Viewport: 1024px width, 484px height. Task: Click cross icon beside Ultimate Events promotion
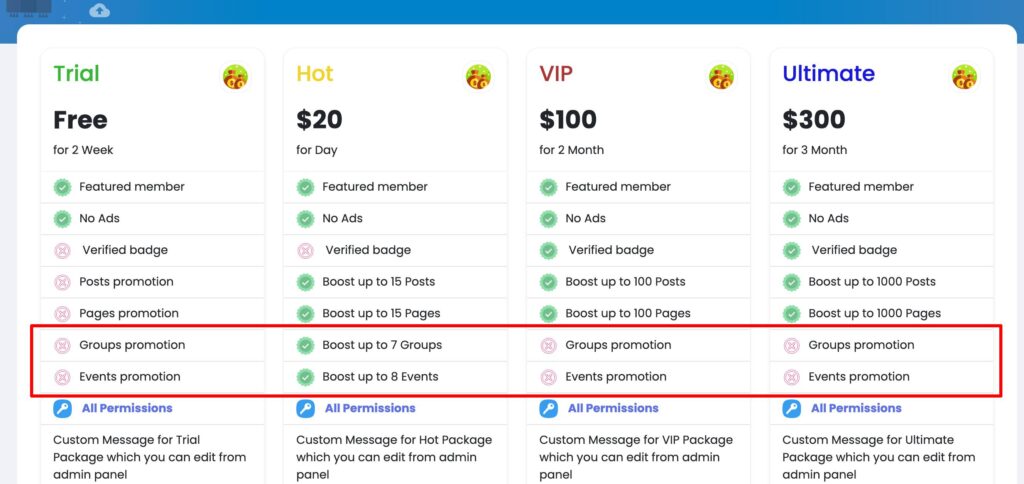(x=791, y=377)
